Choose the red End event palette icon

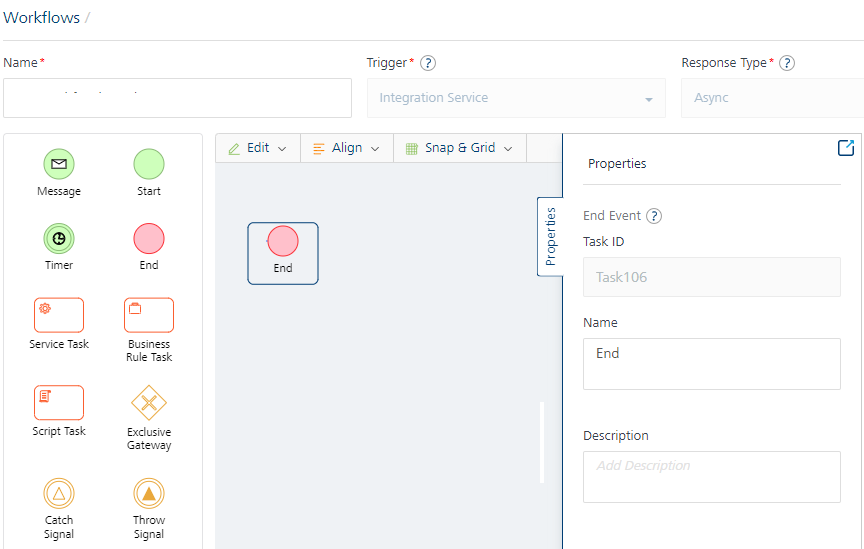[149, 239]
